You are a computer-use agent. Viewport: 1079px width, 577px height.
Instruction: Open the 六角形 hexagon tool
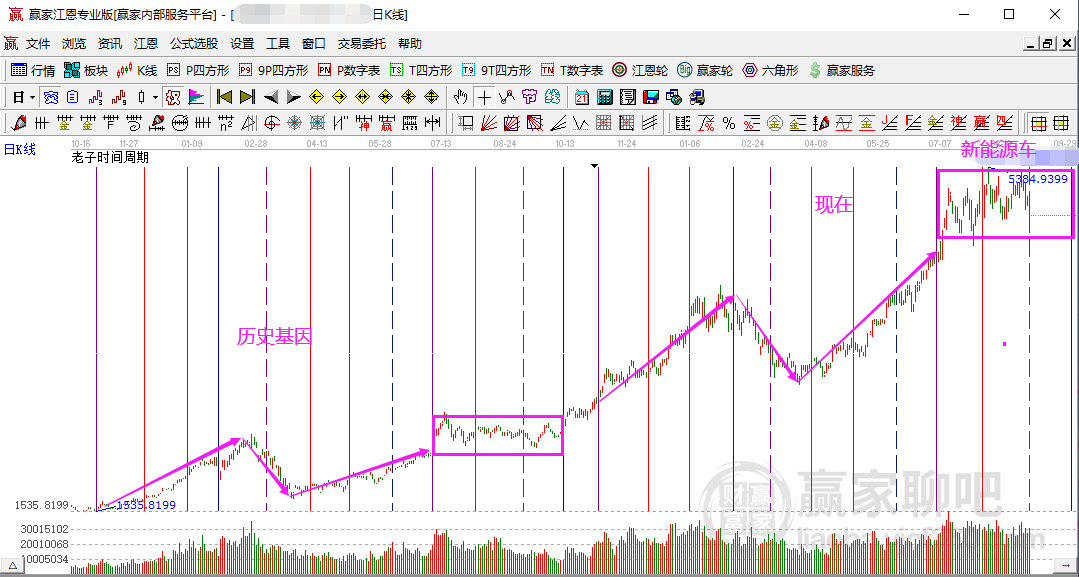pos(770,70)
